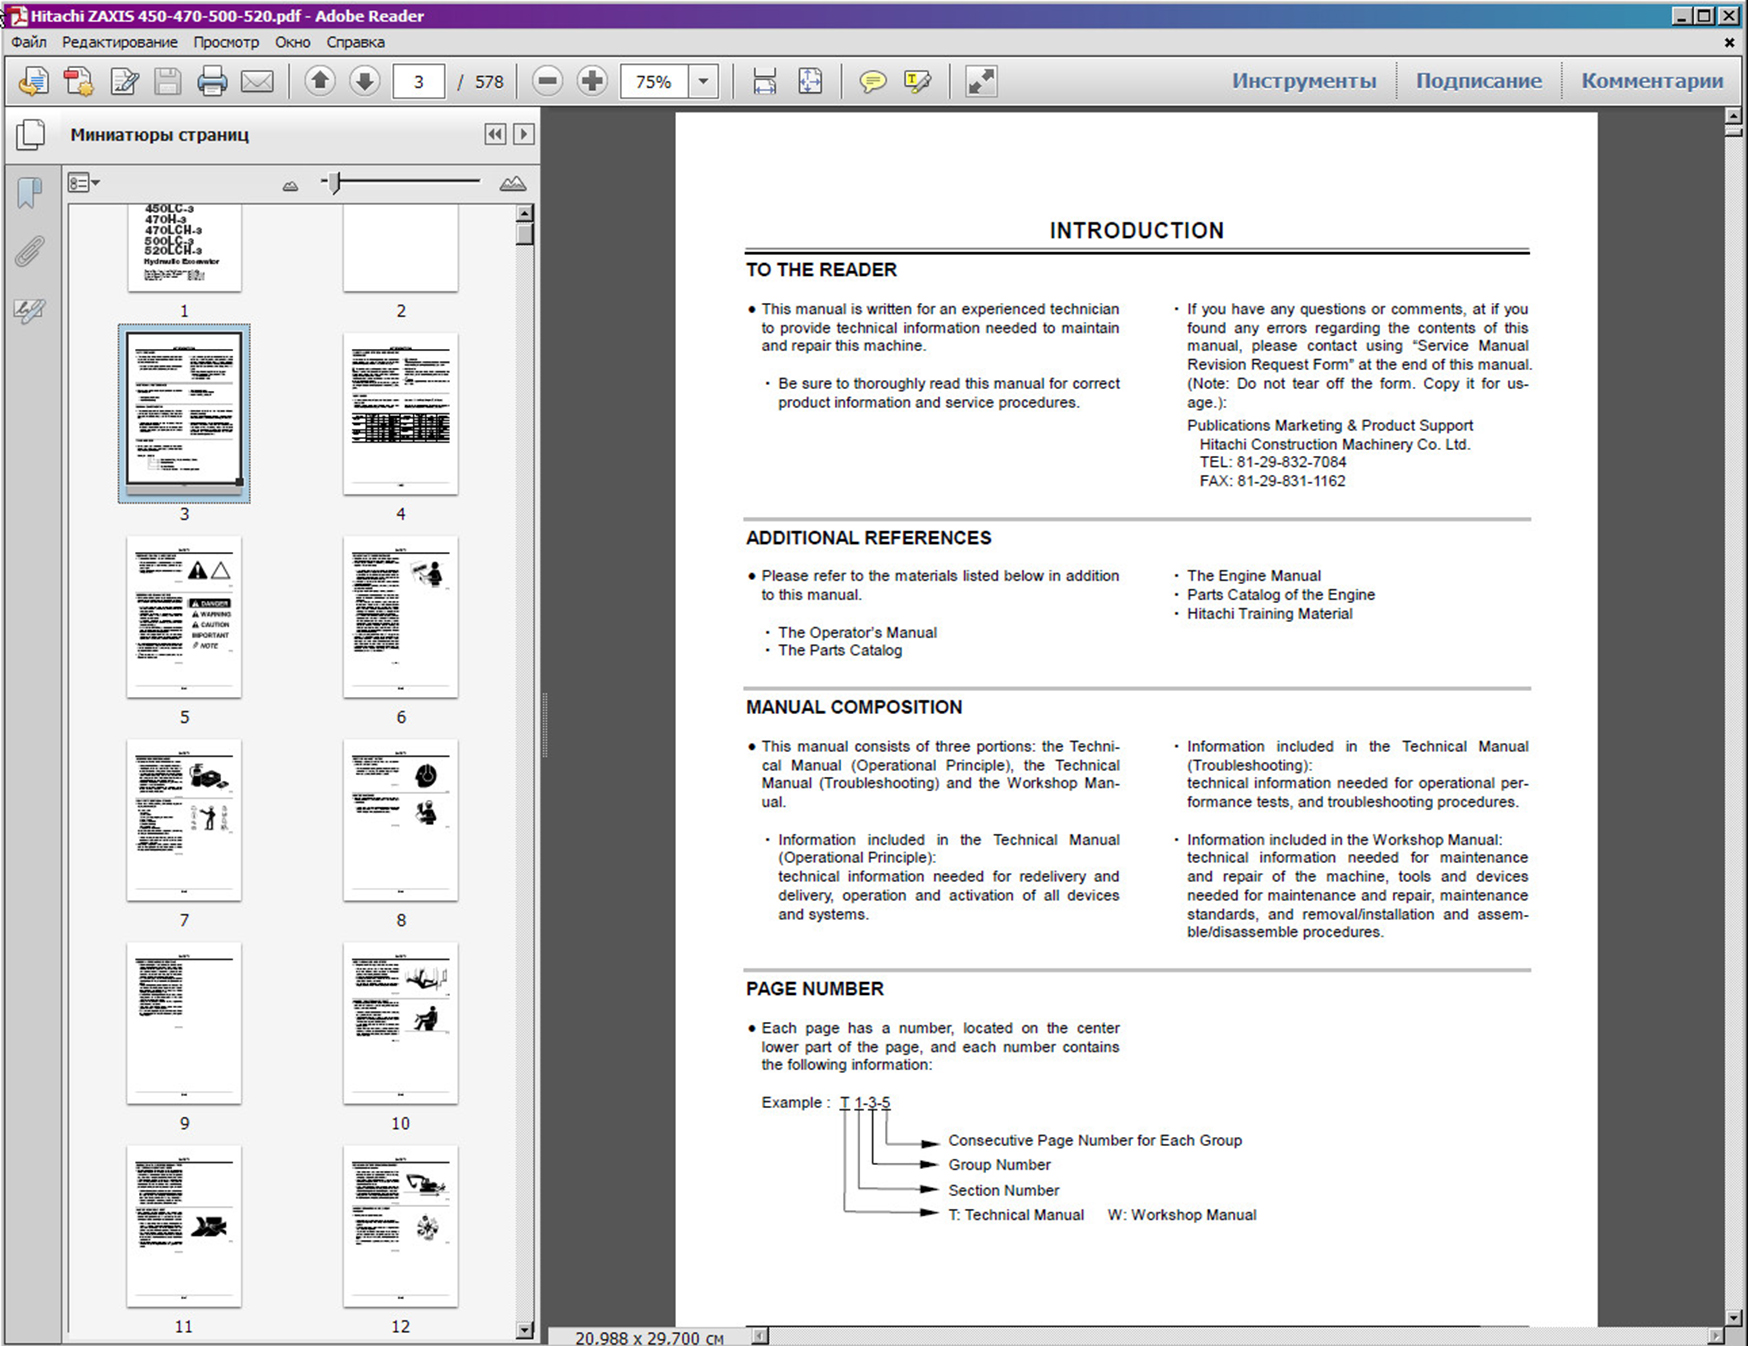
Task: Go to previous page arrow
Action: (x=320, y=81)
